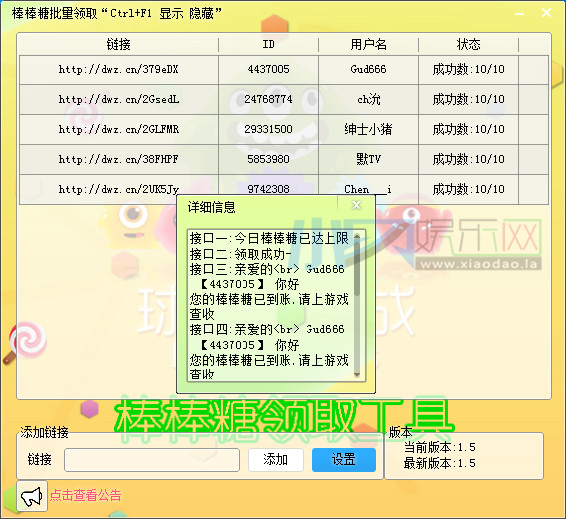Click the 添加 button
The image size is (566, 519).
[276, 460]
